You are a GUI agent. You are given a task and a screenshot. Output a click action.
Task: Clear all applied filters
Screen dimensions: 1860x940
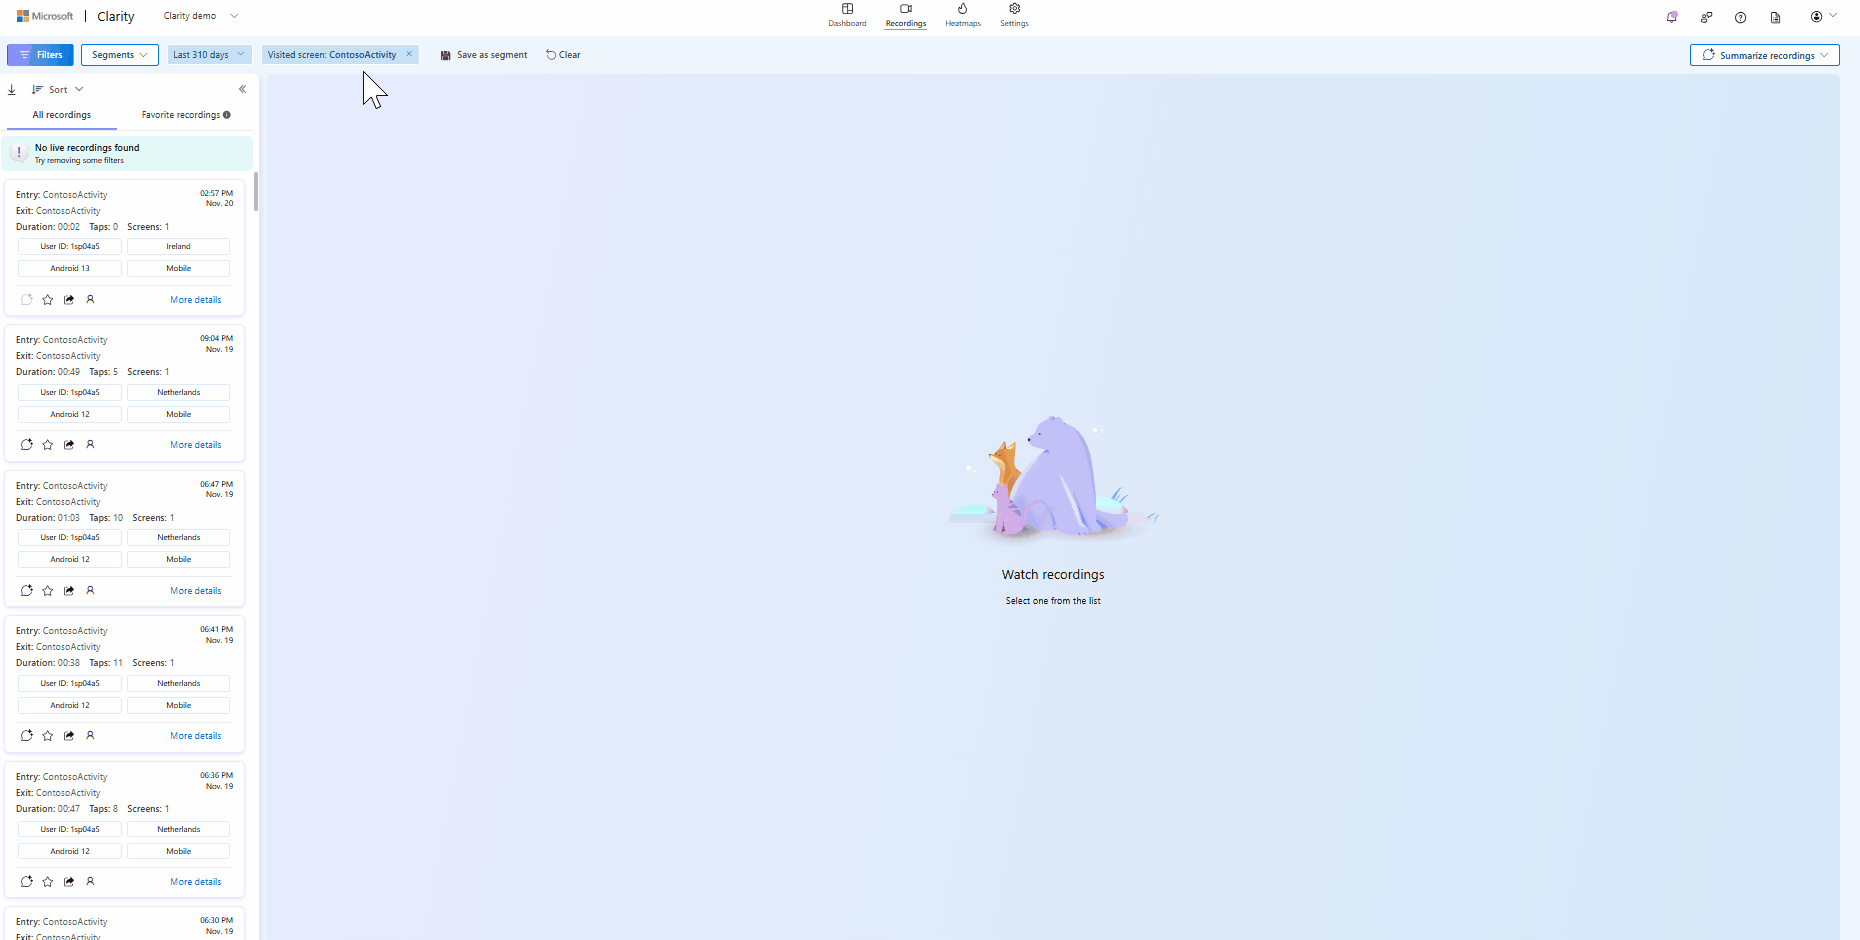tap(563, 55)
